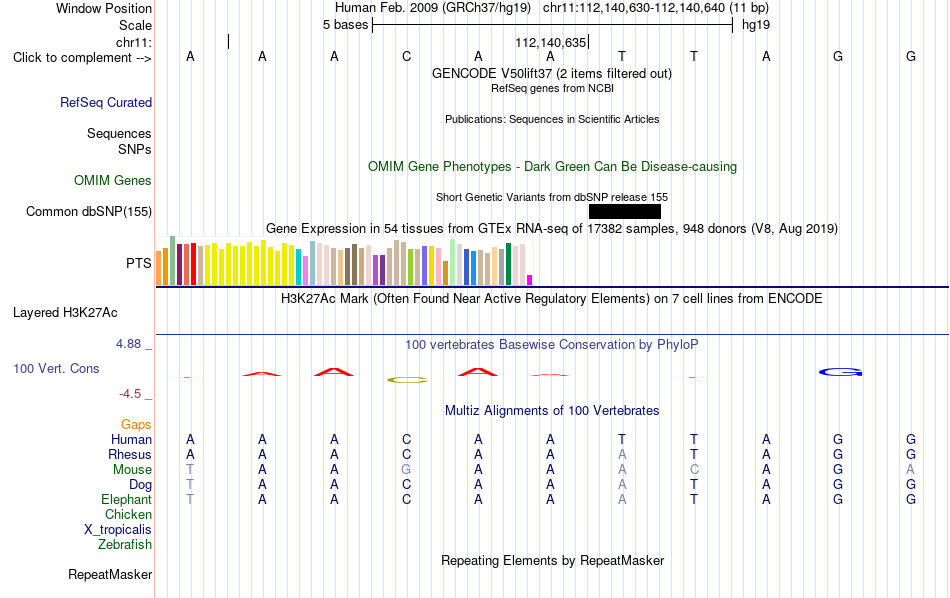950x598 pixels.
Task: Click 'Multiz Alignments of 100 Vertebrates' title
Action: (552, 411)
